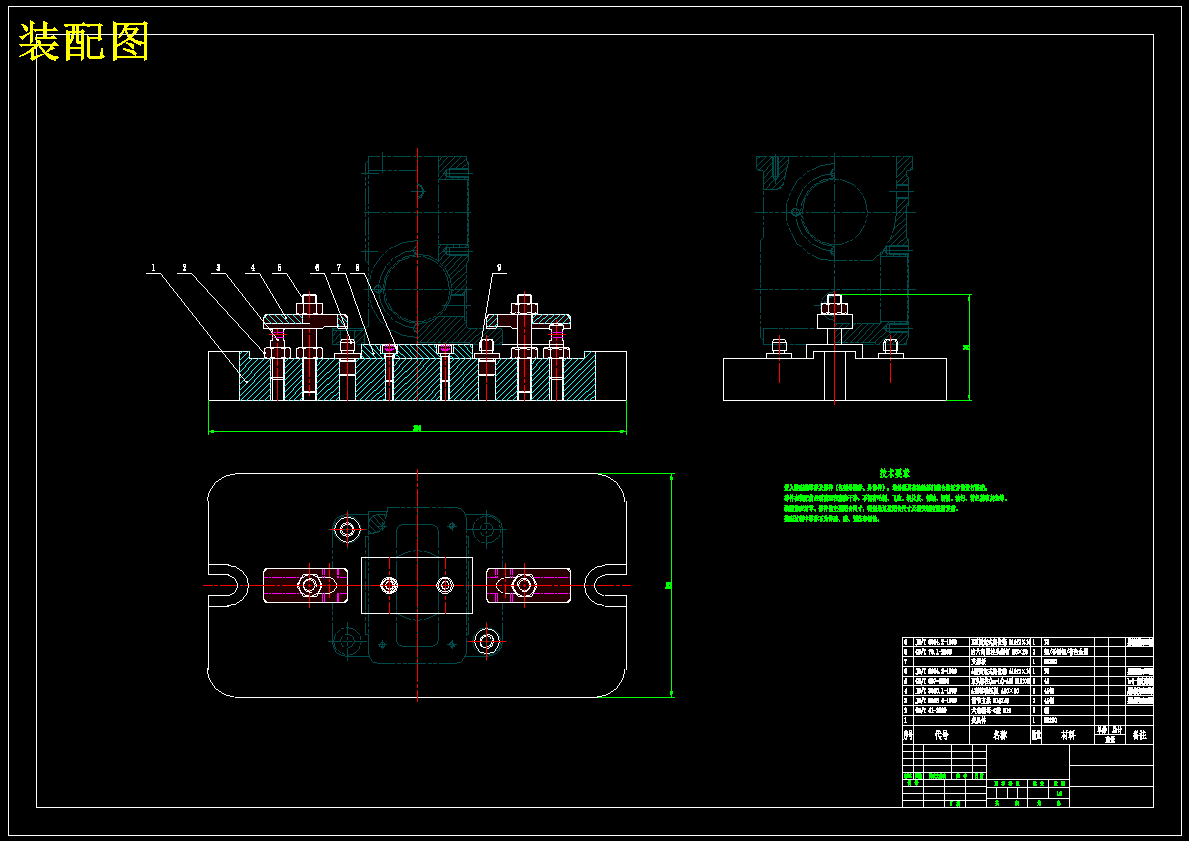This screenshot has width=1189, height=841.
Task: Pick the upper-left locating pin in plan view
Action: pos(347,529)
